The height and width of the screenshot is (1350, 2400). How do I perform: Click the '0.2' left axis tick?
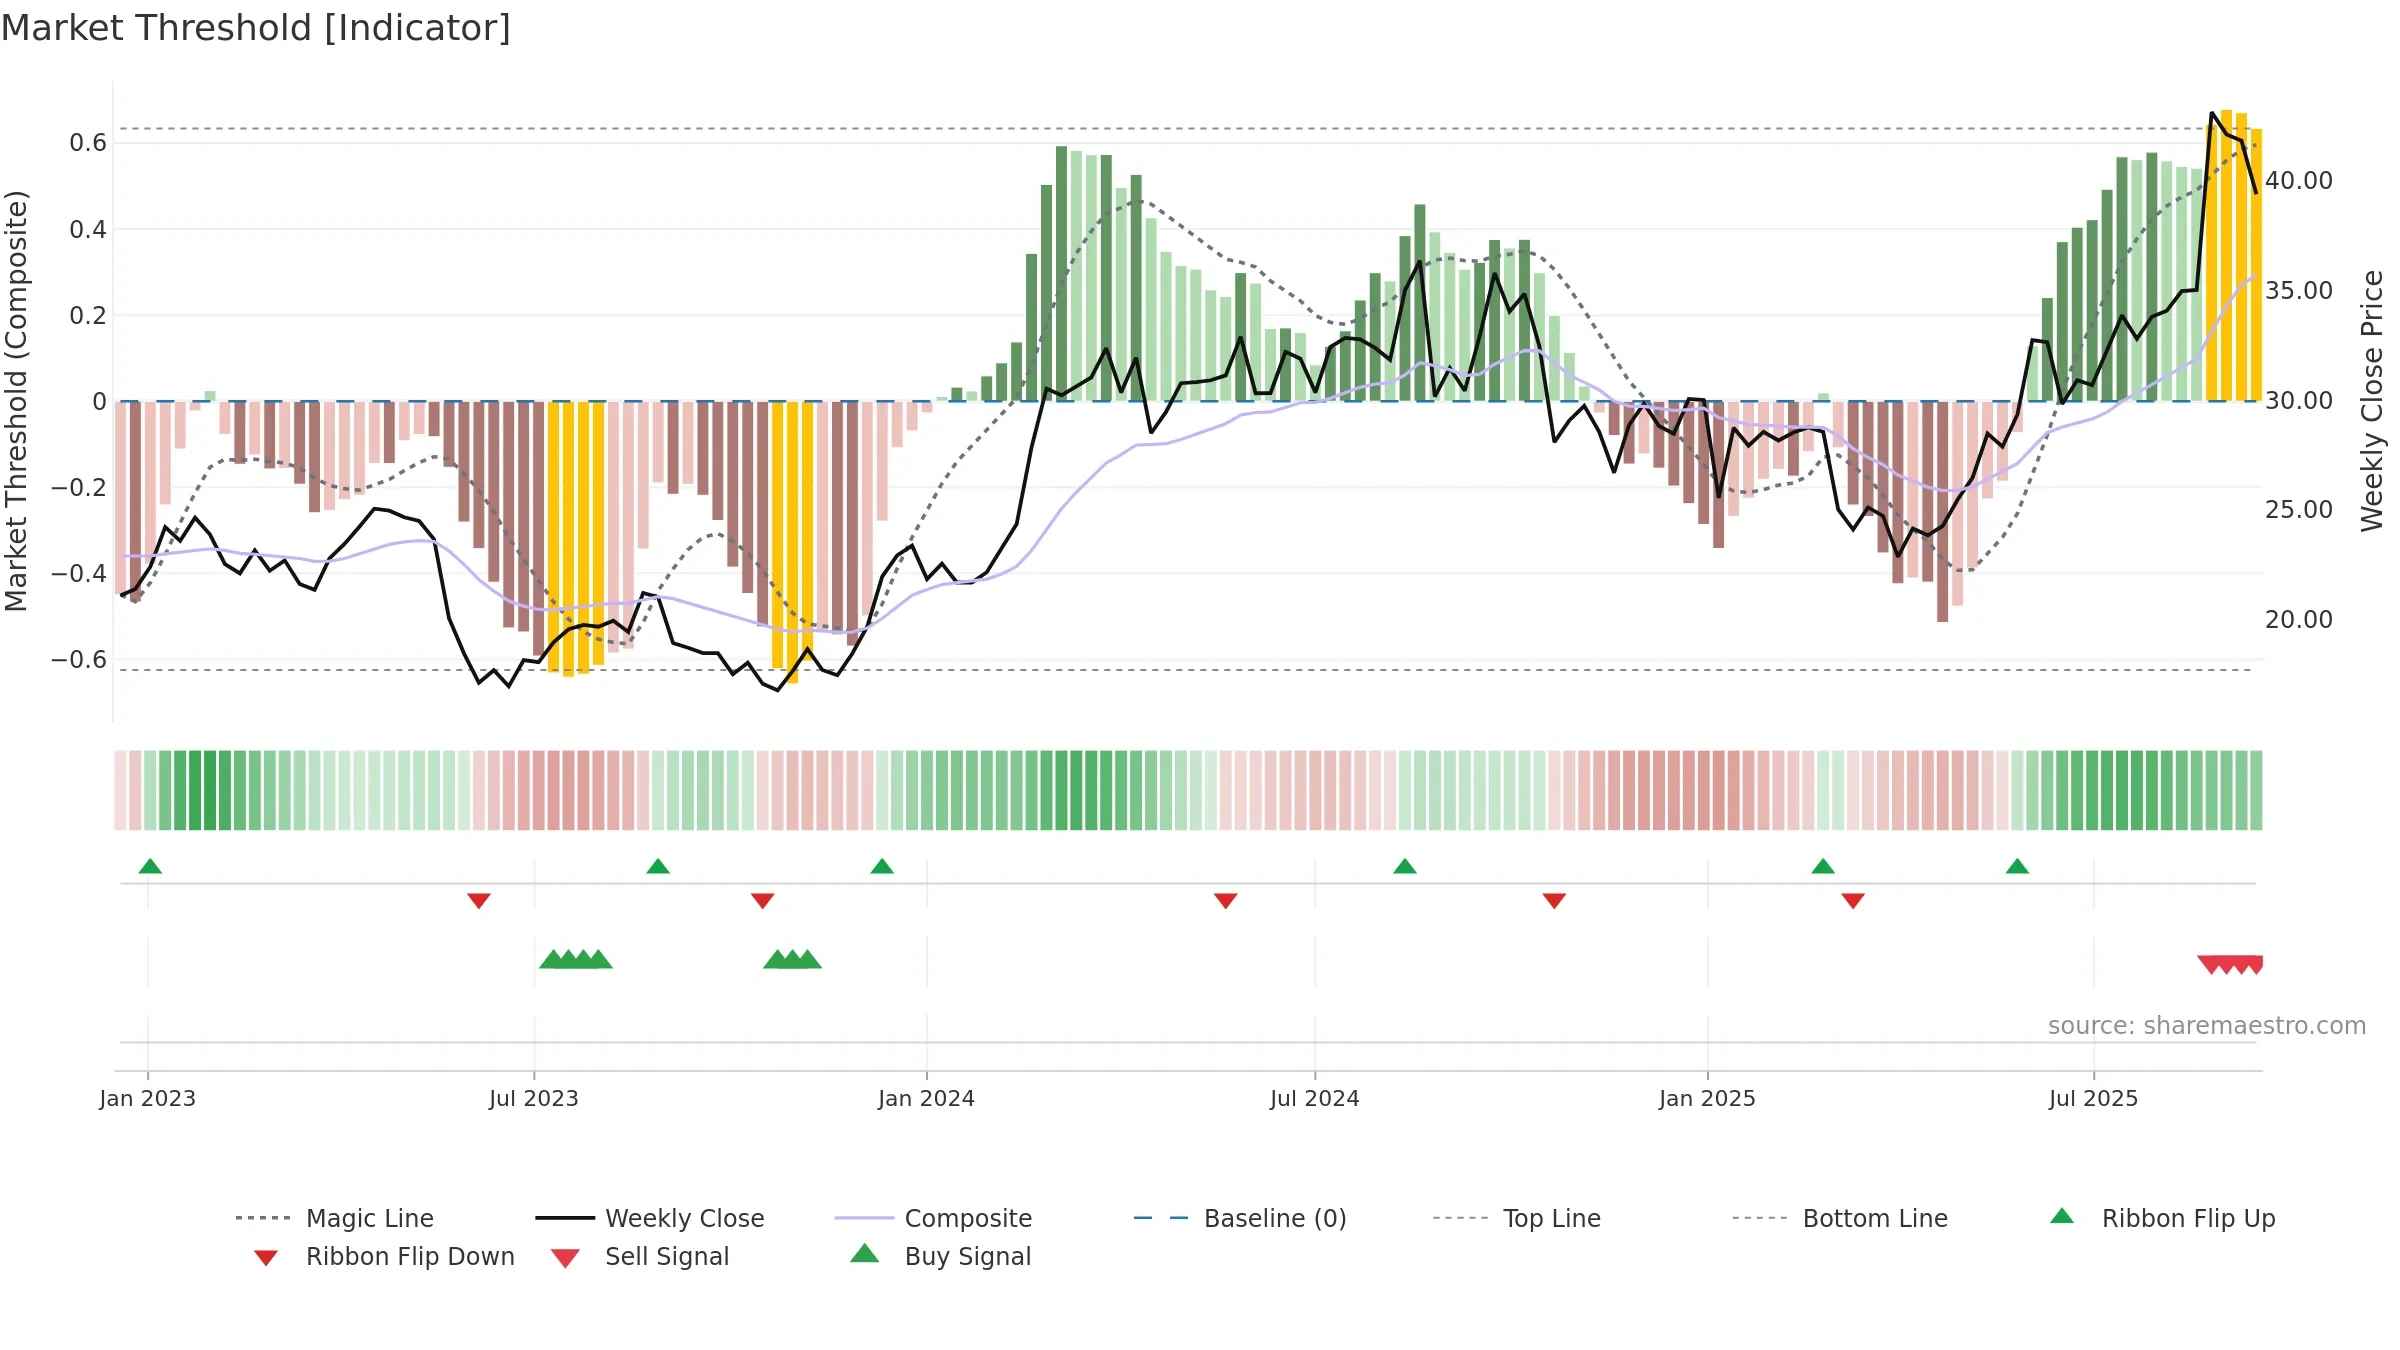(x=88, y=316)
